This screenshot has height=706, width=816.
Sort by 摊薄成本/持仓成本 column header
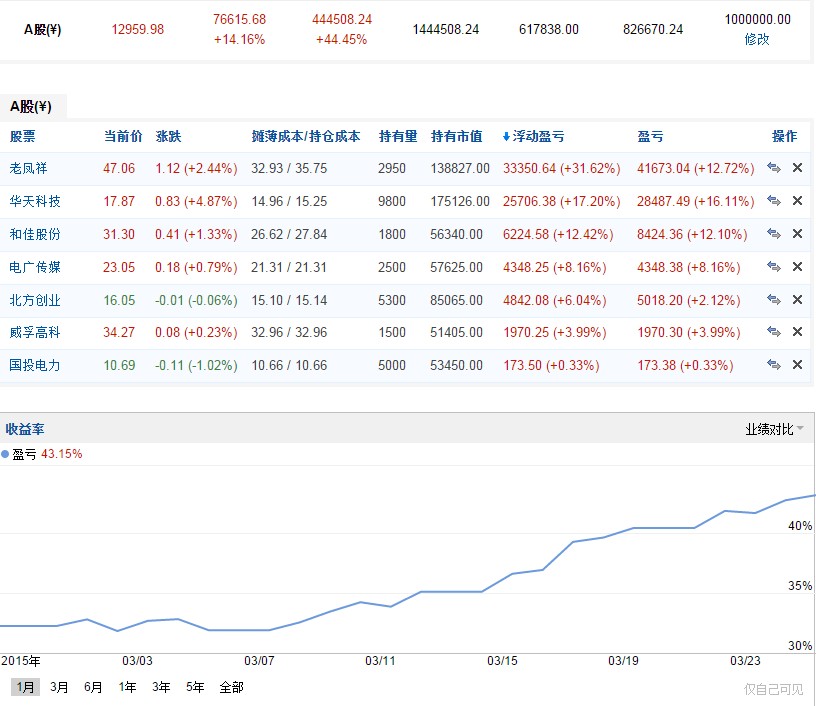click(305, 136)
